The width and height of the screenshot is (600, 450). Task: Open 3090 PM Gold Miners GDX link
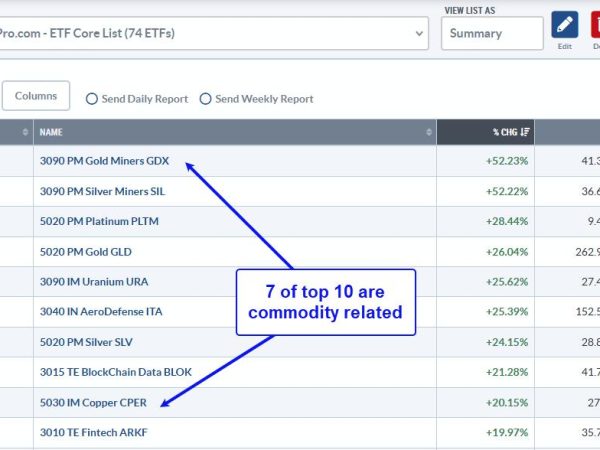[x=104, y=161]
